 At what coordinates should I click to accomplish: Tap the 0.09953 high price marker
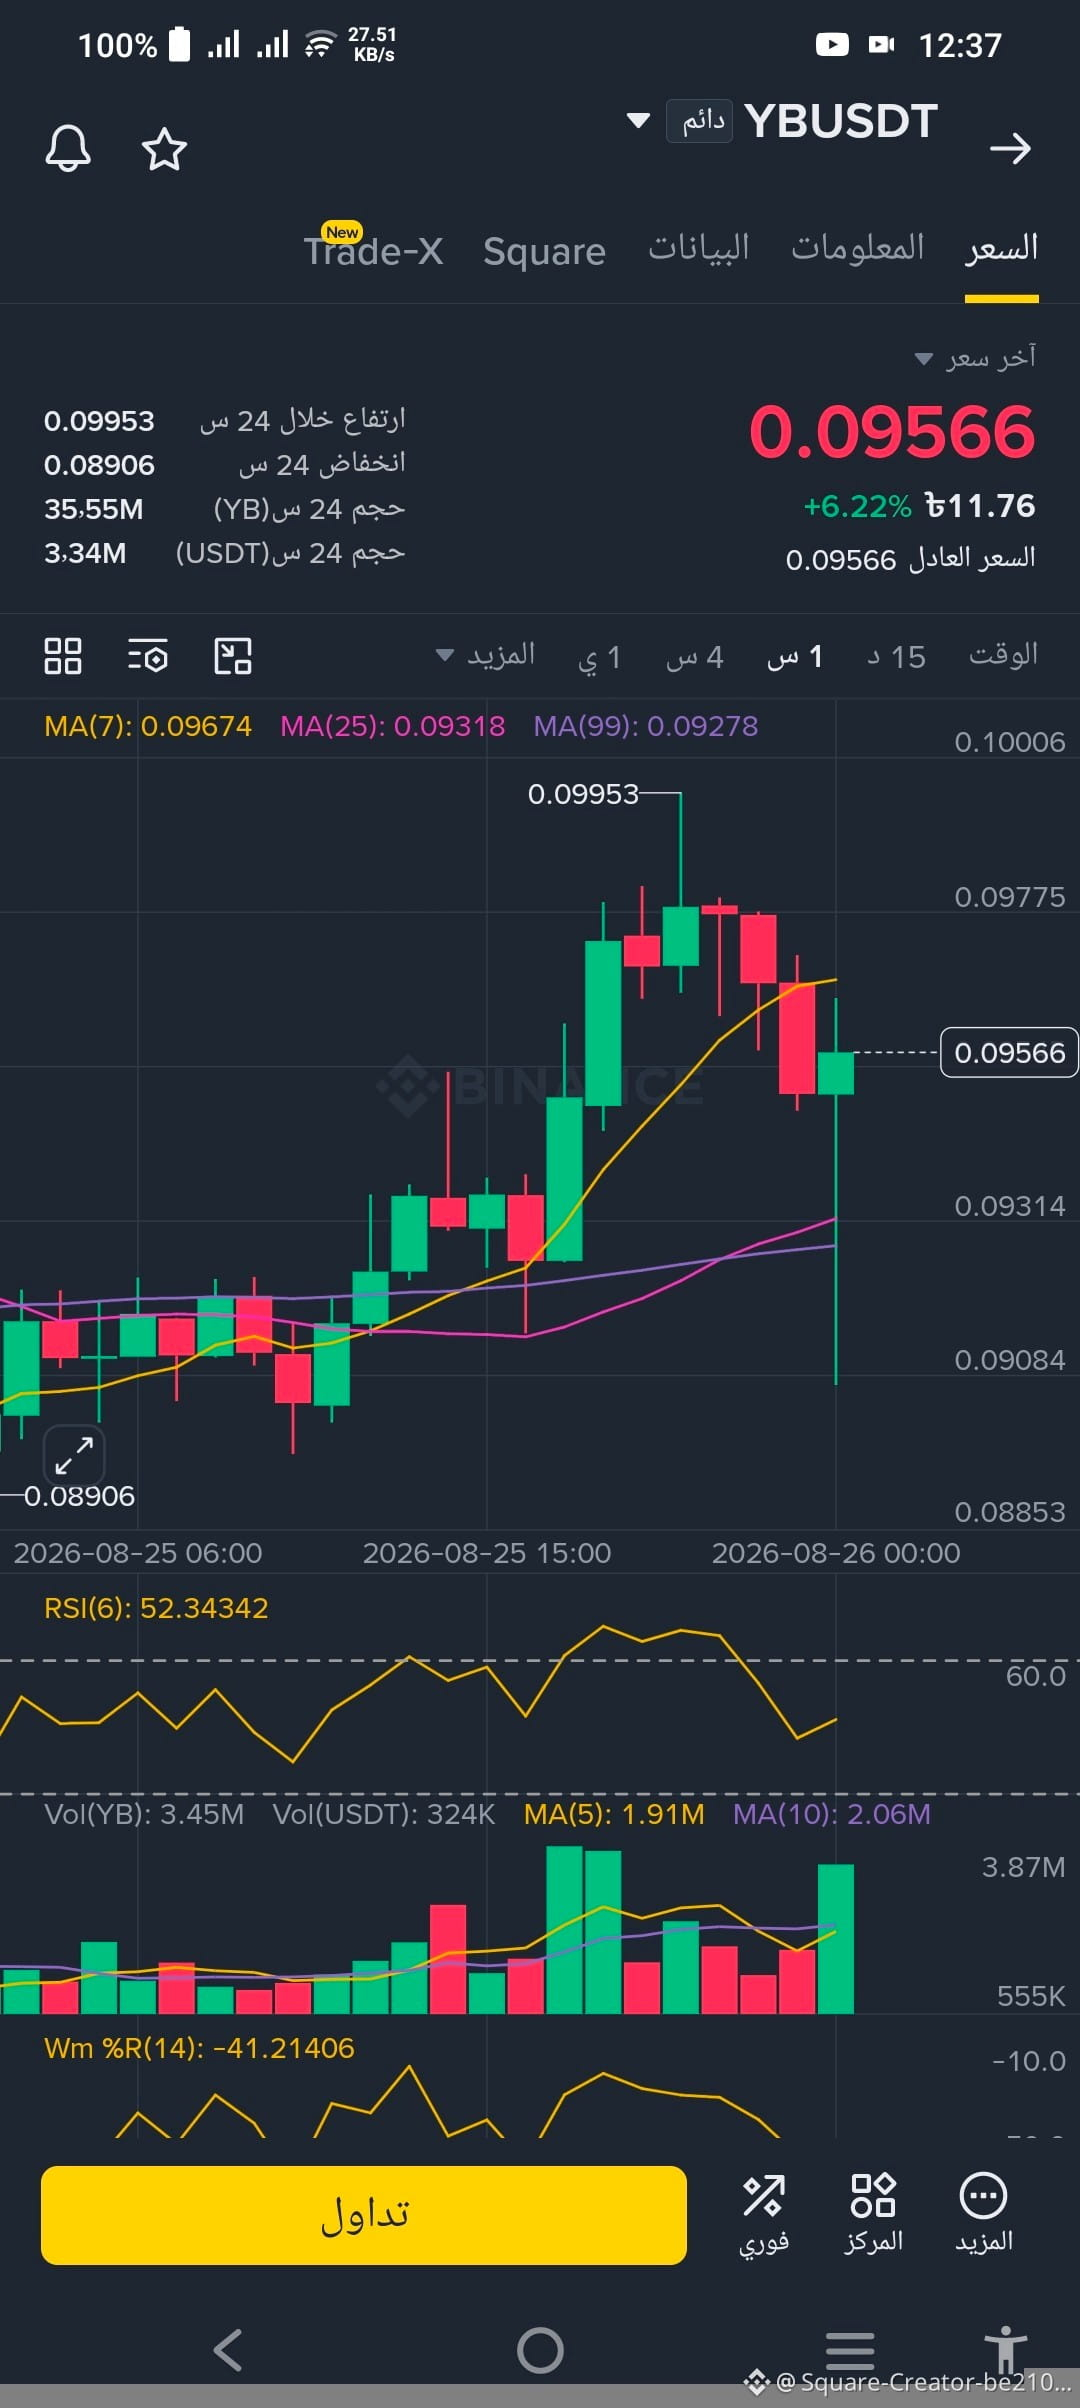coord(583,794)
